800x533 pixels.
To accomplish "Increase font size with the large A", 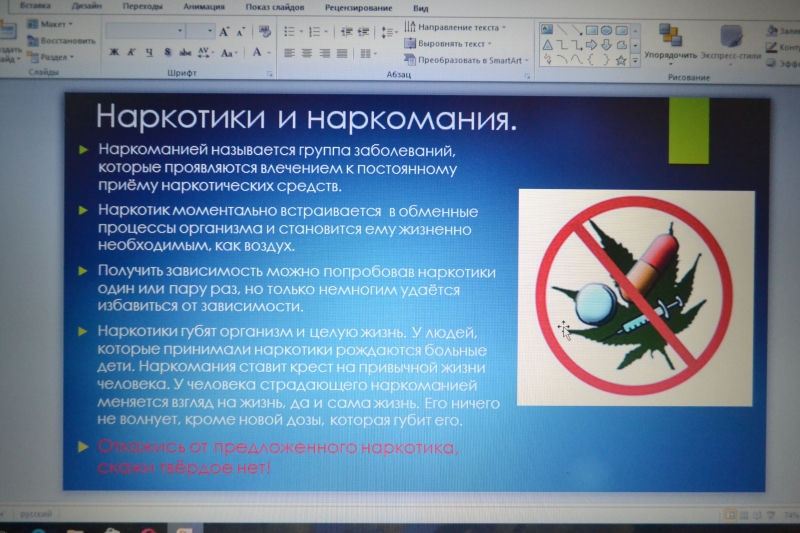I will [224, 31].
